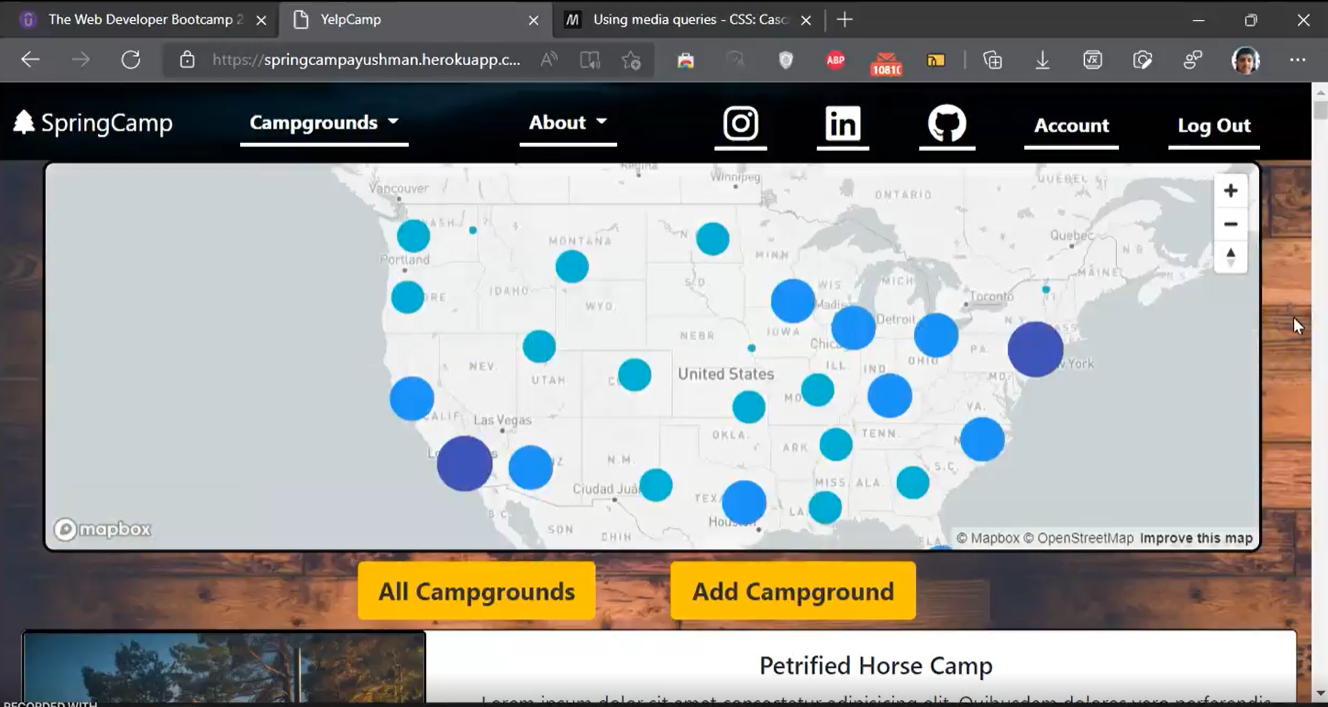Viewport: 1328px width, 707px height.
Task: Open the Instagram icon link in navbar
Action: point(740,124)
